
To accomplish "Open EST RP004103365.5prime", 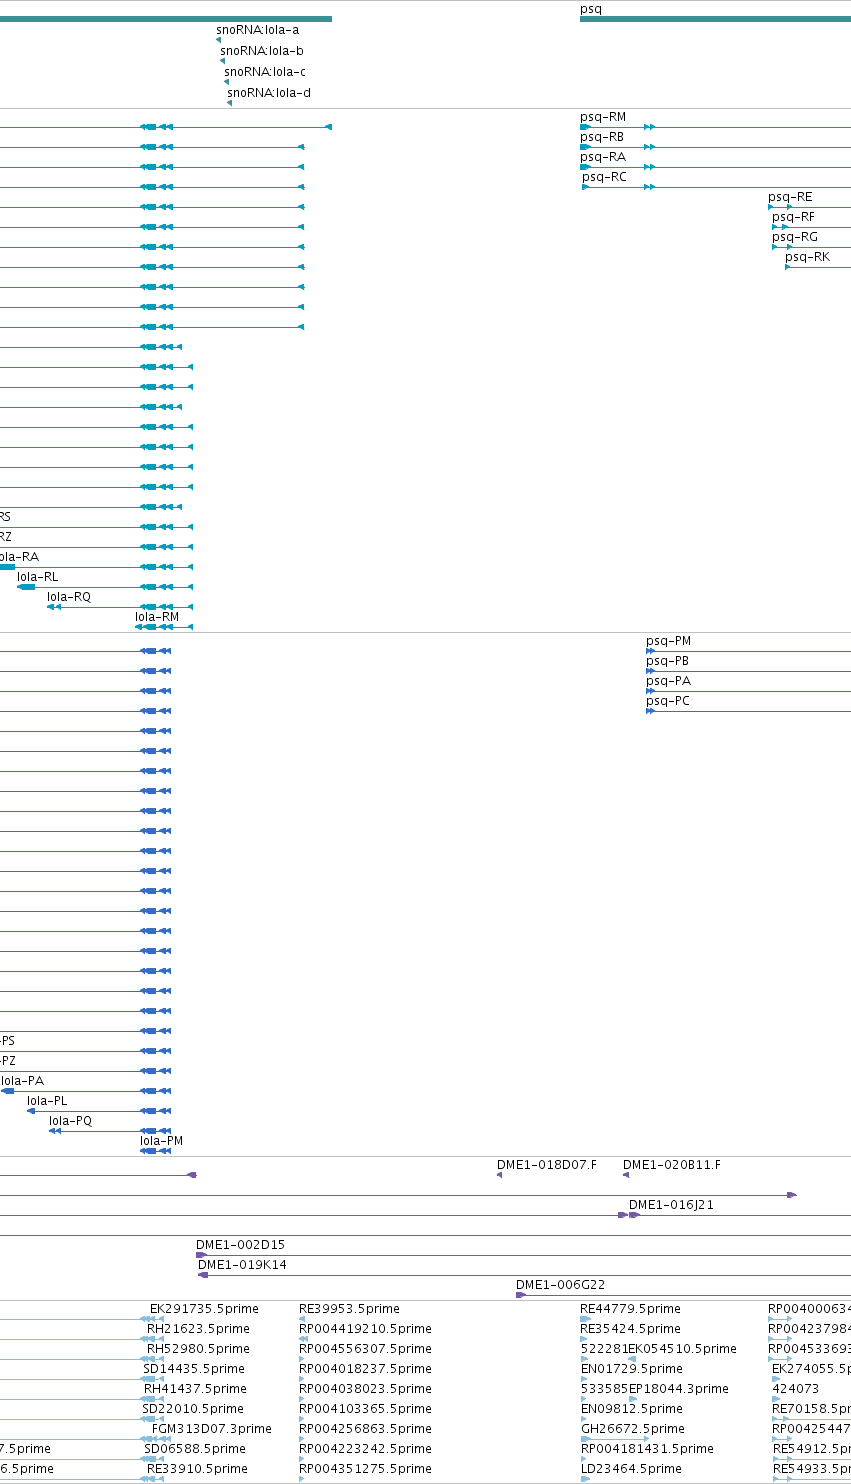I will pyautogui.click(x=365, y=1409).
